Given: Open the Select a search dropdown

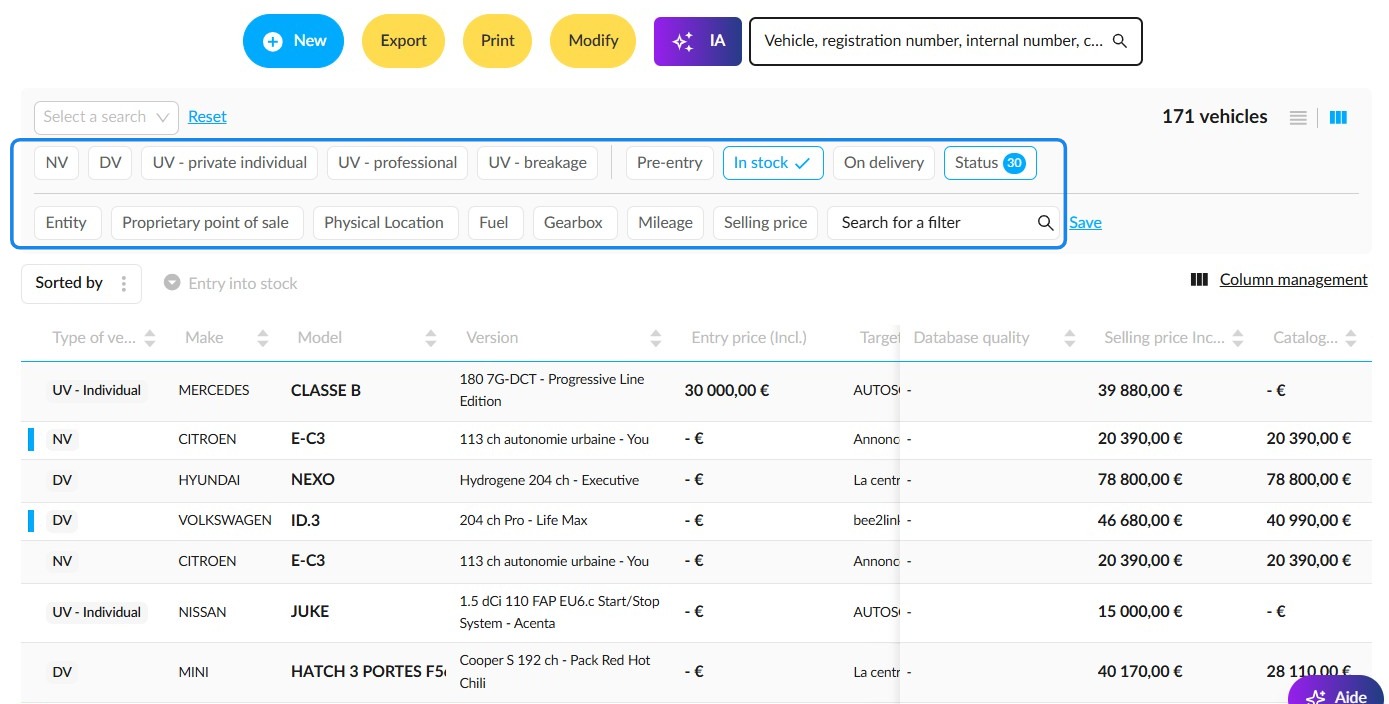Looking at the screenshot, I should [x=106, y=117].
